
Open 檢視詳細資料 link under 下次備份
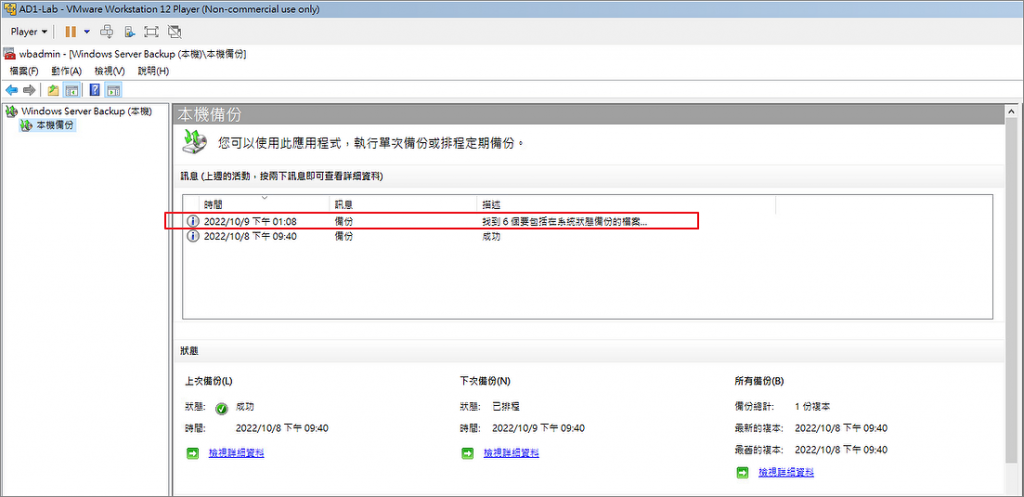coord(511,453)
